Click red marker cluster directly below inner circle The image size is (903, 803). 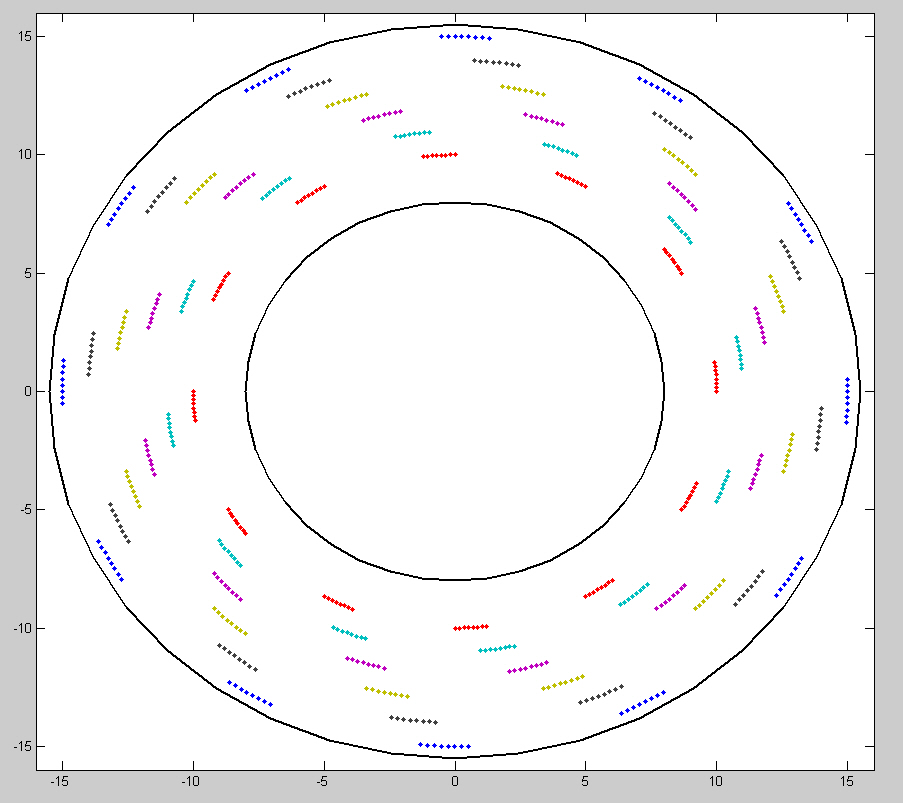(x=470, y=627)
